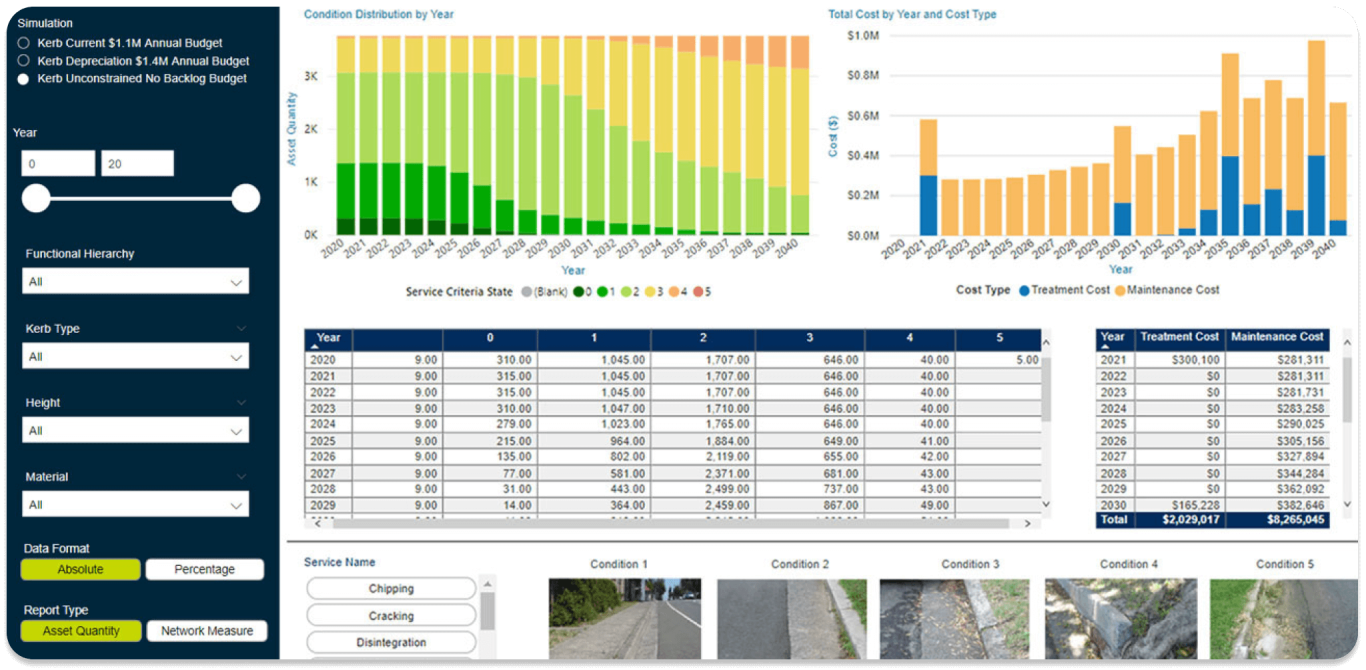Click the orange "4" condition legend icon

click(671, 291)
